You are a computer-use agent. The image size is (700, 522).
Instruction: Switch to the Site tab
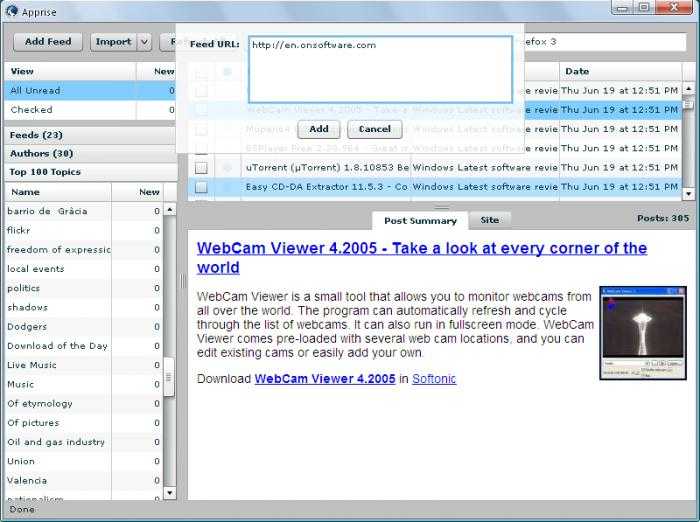pos(490,220)
